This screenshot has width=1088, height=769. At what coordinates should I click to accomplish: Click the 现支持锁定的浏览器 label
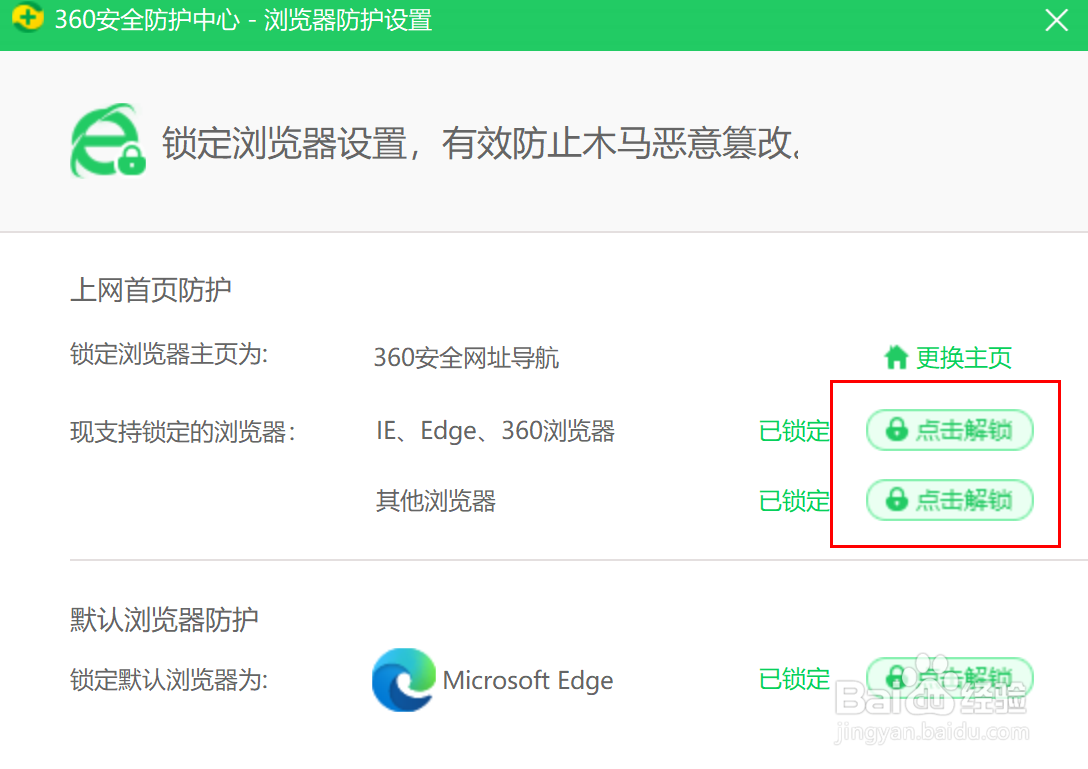click(182, 432)
